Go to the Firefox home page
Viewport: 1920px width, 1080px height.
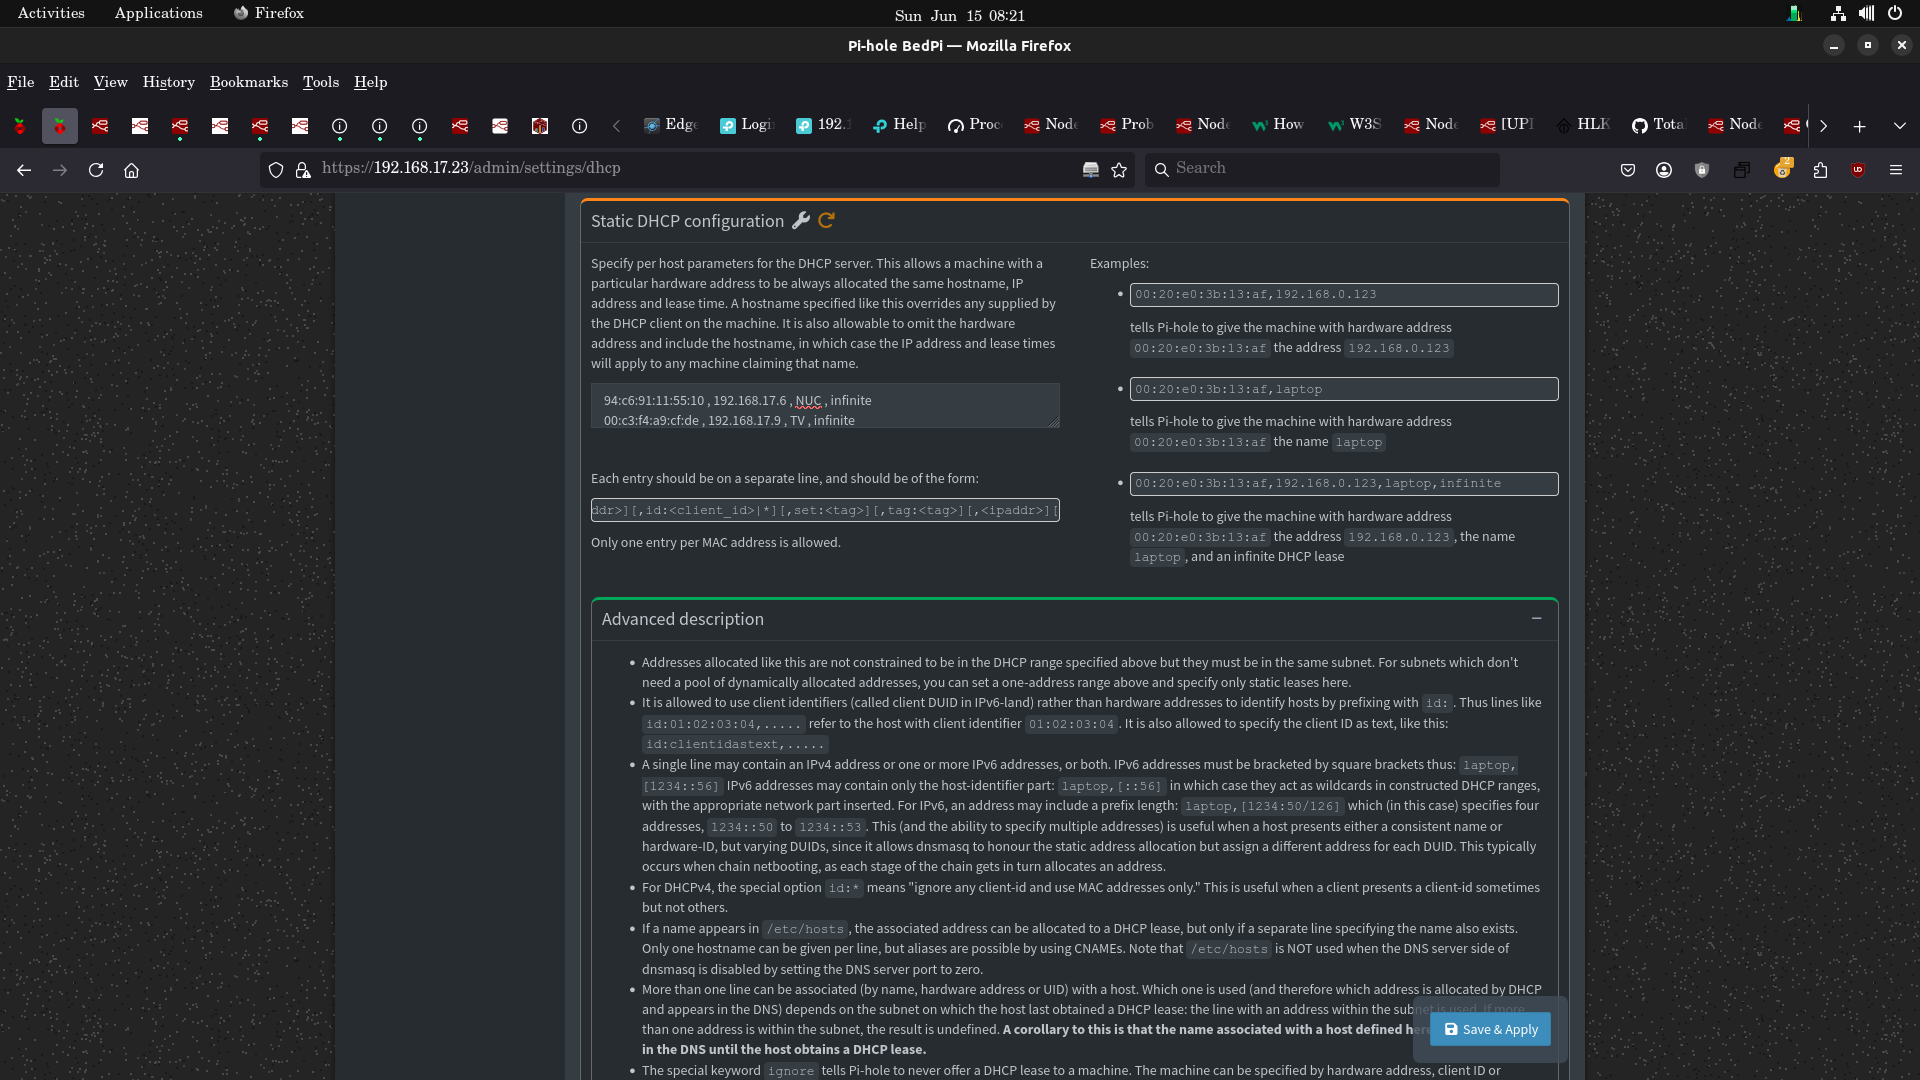click(x=131, y=170)
